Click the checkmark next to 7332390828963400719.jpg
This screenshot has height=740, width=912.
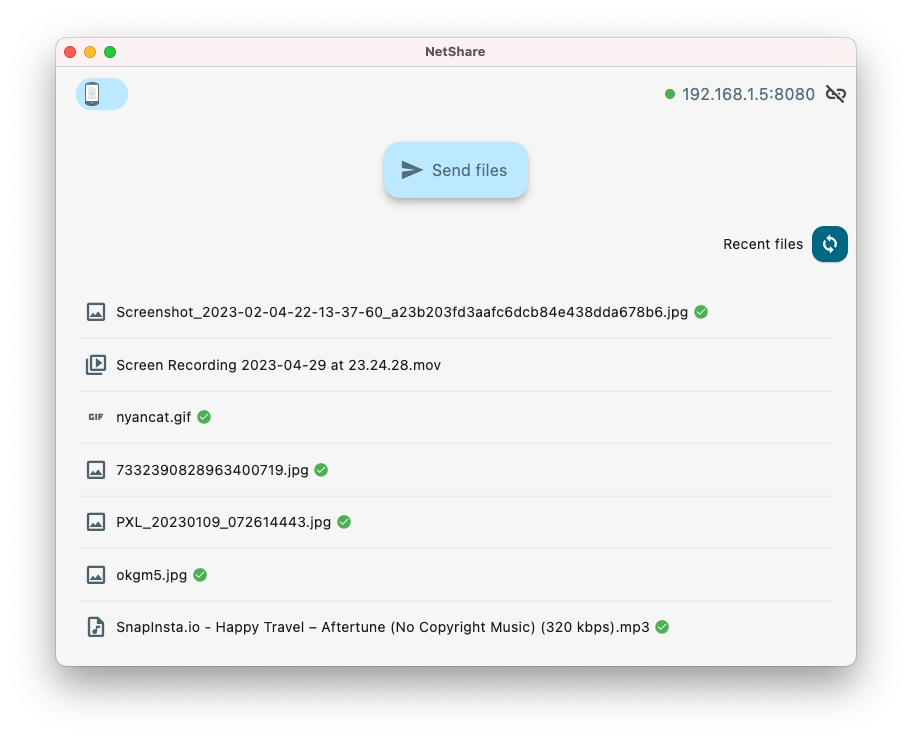tap(321, 469)
